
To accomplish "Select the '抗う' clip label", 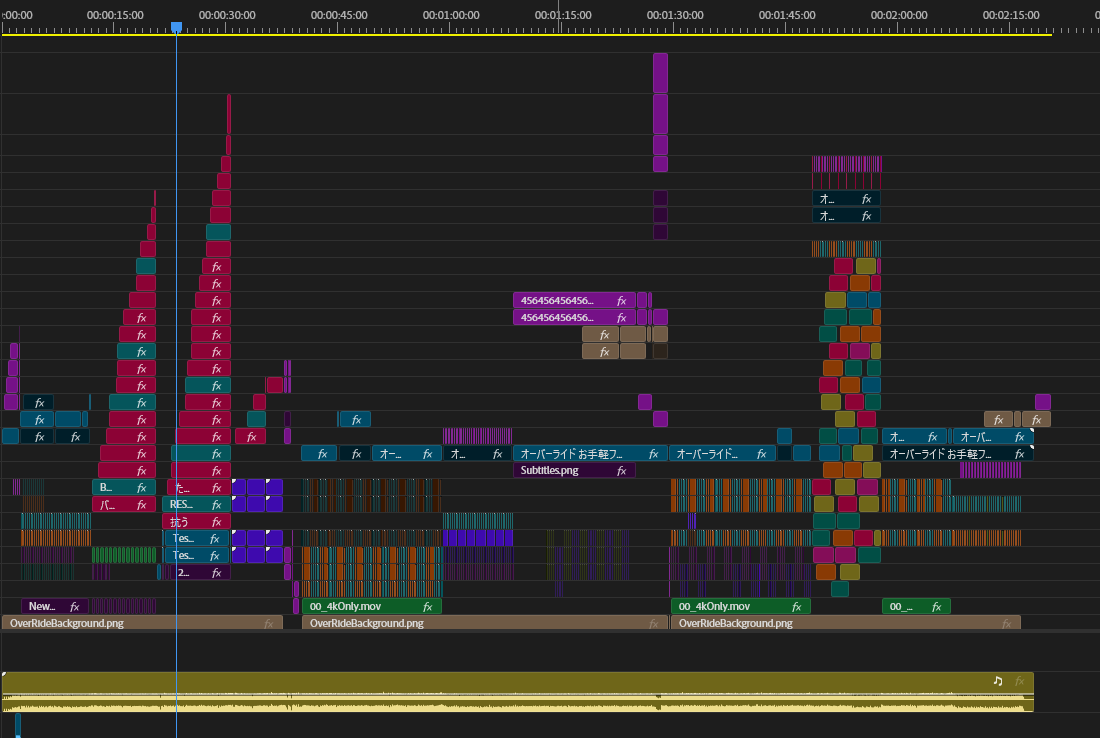I will point(179,522).
